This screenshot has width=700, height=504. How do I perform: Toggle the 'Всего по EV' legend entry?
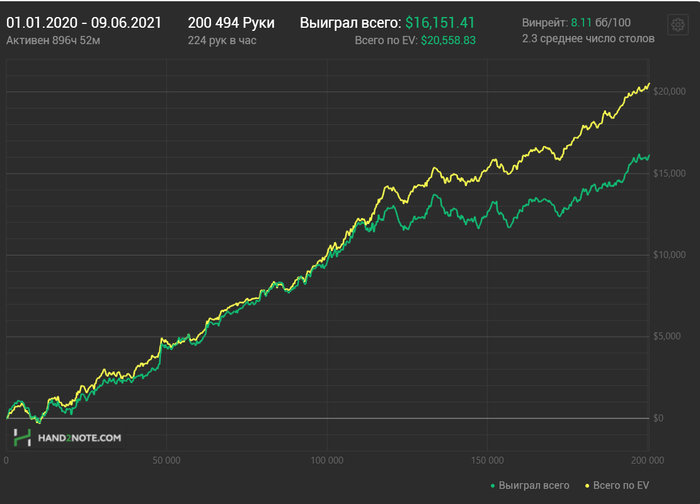[617, 485]
